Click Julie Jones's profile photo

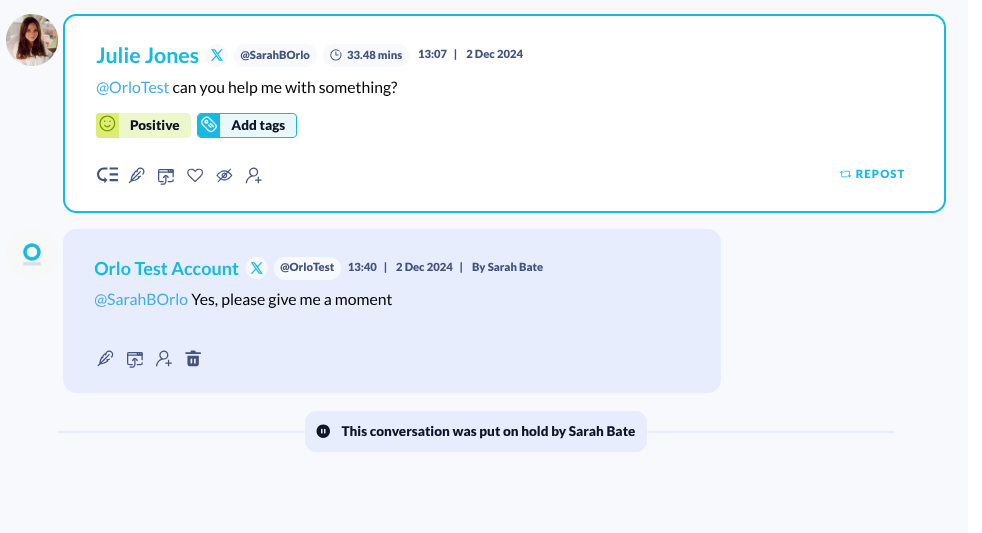tap(32, 40)
